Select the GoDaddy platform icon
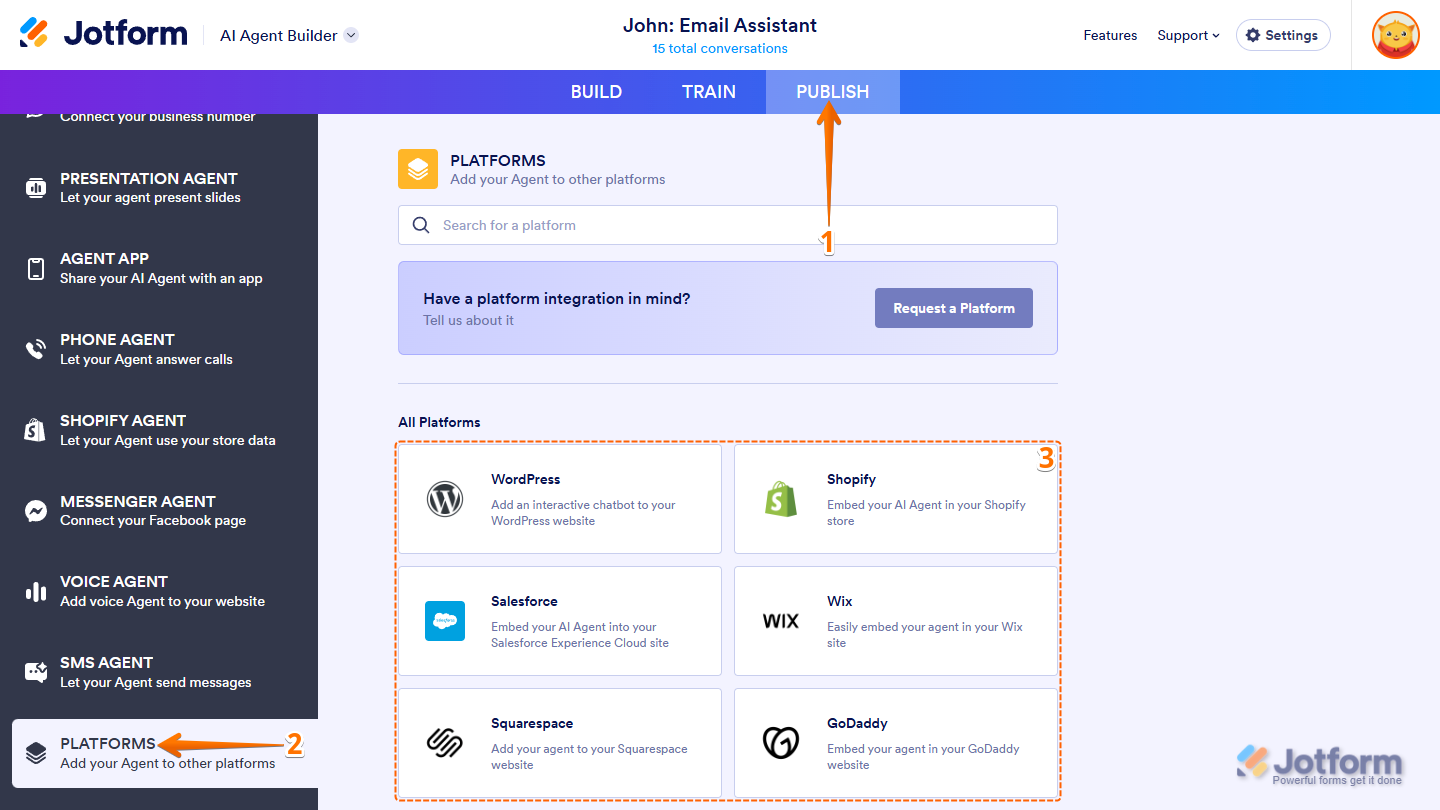 tap(781, 743)
